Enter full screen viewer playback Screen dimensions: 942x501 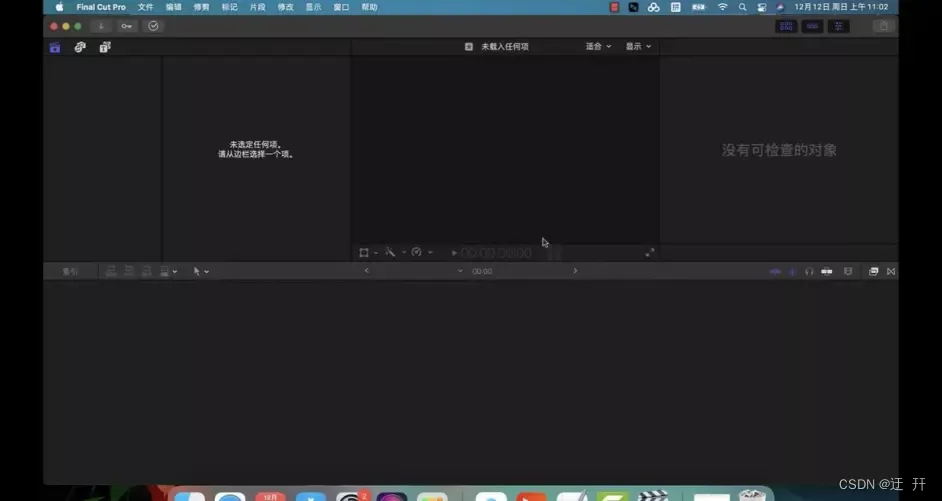649,253
